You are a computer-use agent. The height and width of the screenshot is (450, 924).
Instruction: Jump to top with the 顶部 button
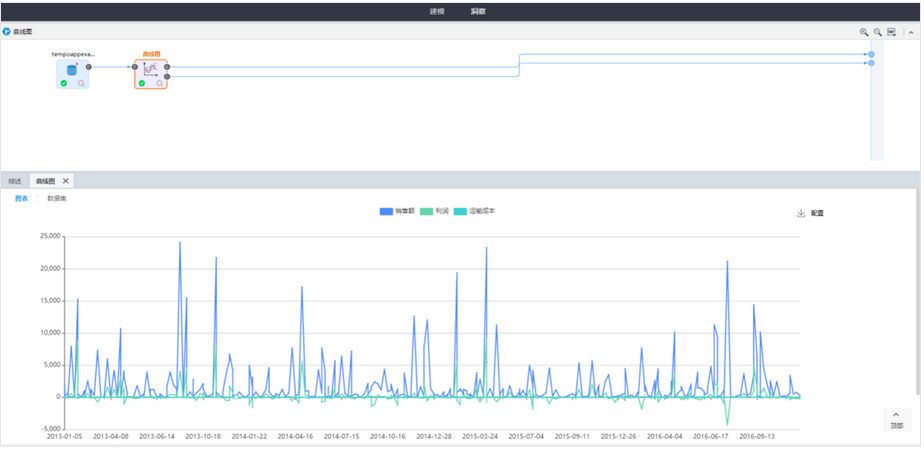pos(896,420)
